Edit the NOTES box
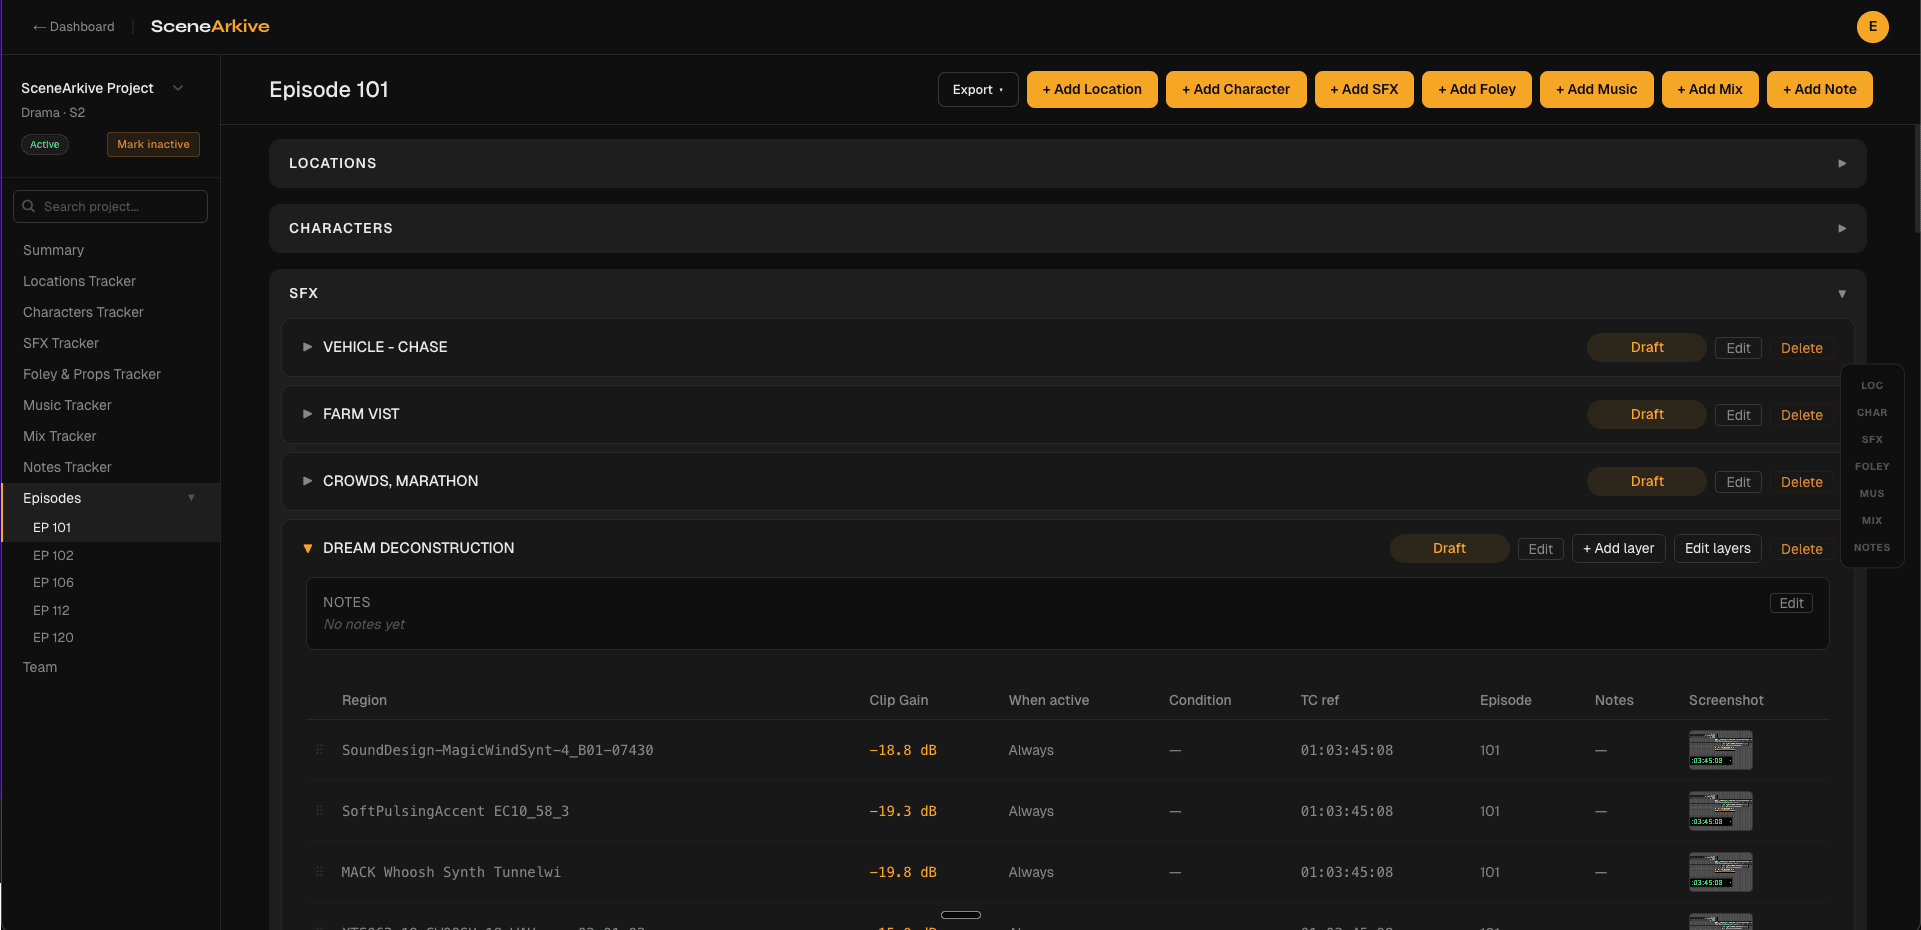The height and width of the screenshot is (930, 1921). click(x=1791, y=603)
